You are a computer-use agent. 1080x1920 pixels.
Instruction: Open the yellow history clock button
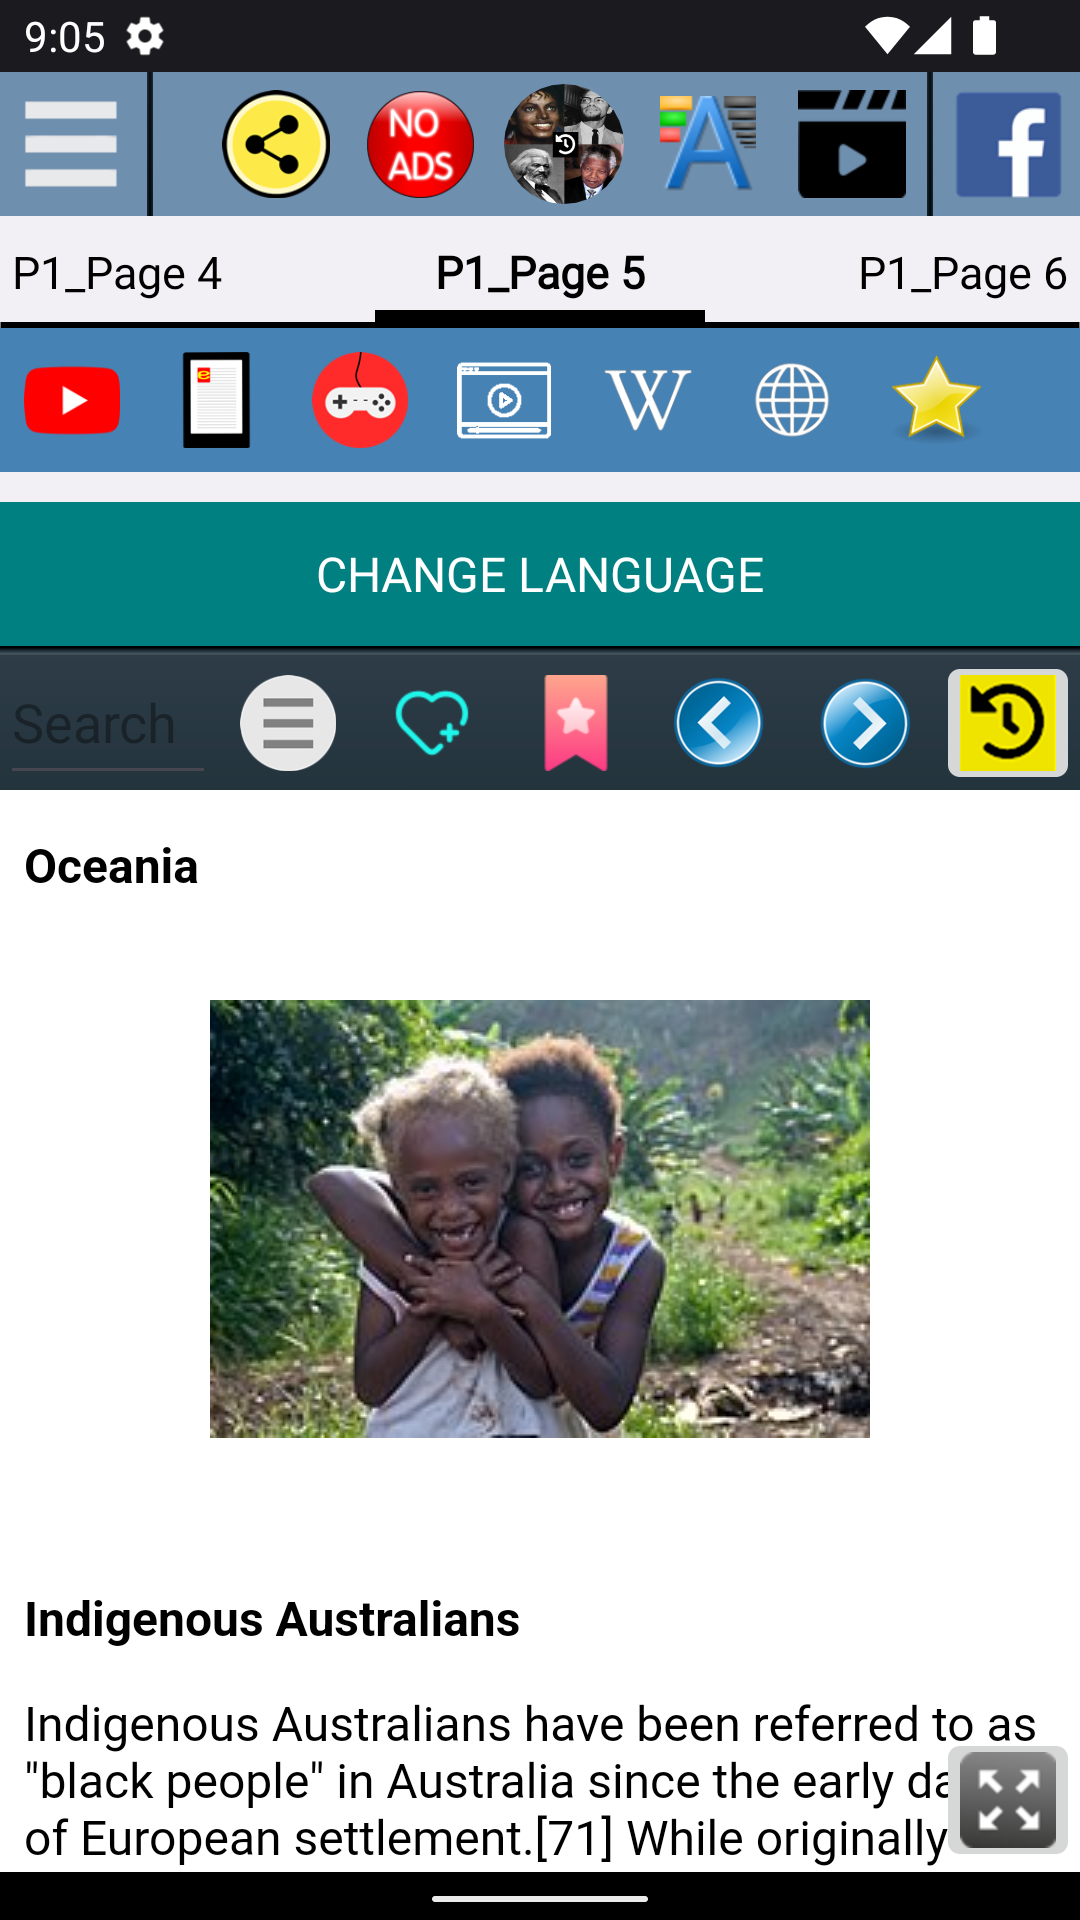[1008, 723]
